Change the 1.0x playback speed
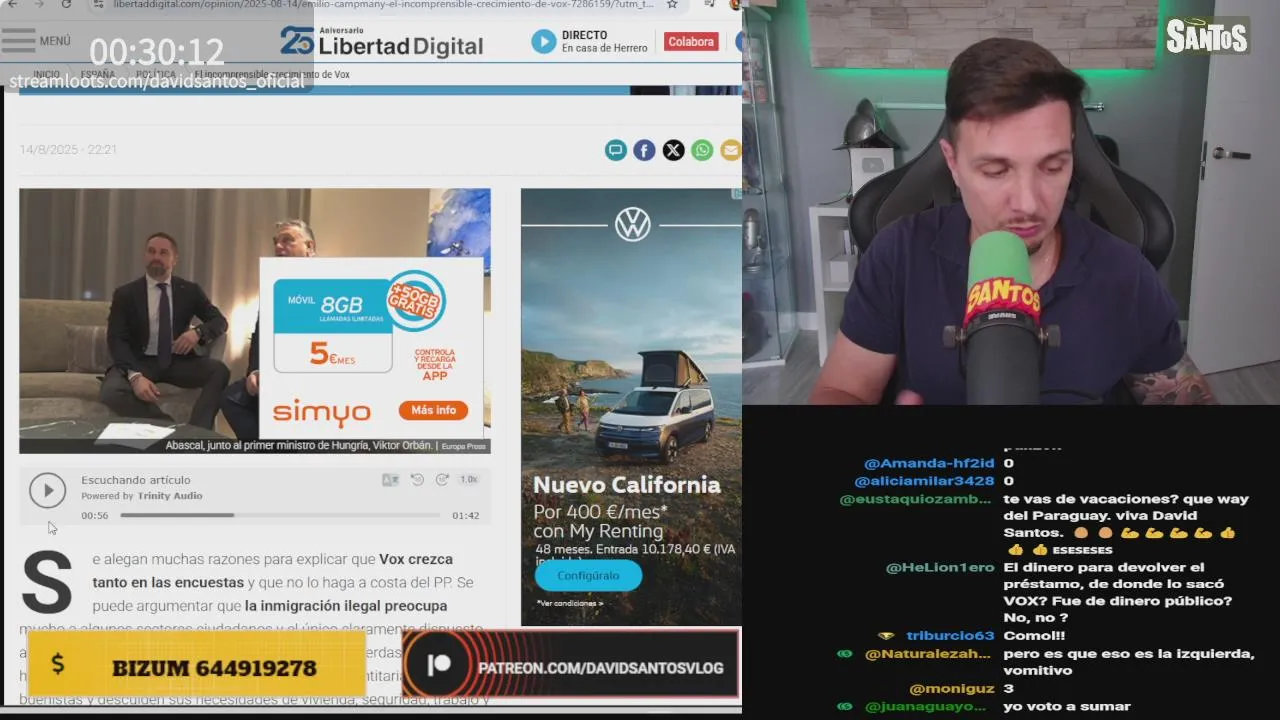Viewport: 1280px width, 720px height. (x=468, y=480)
